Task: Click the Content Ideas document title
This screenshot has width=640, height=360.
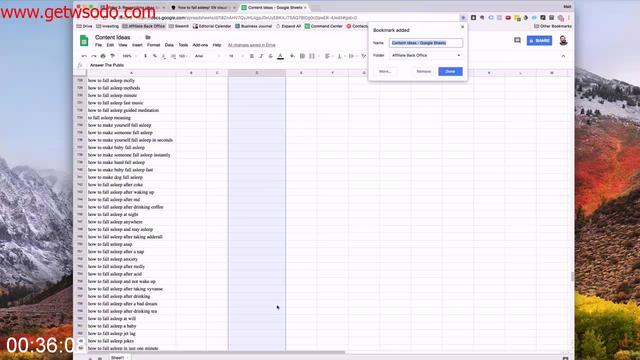Action: pyautogui.click(x=112, y=37)
